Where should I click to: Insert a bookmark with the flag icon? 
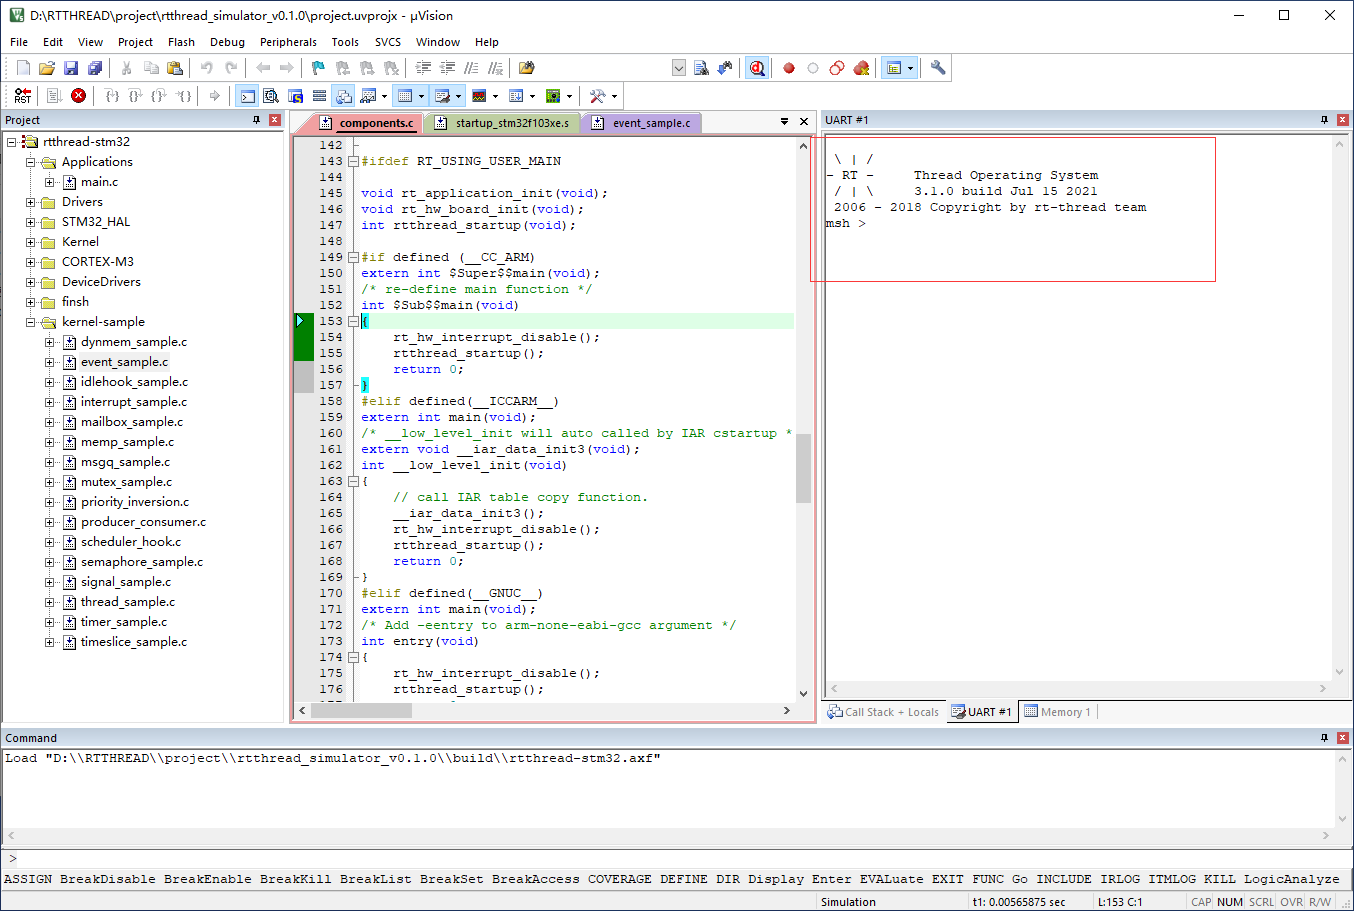(x=318, y=68)
